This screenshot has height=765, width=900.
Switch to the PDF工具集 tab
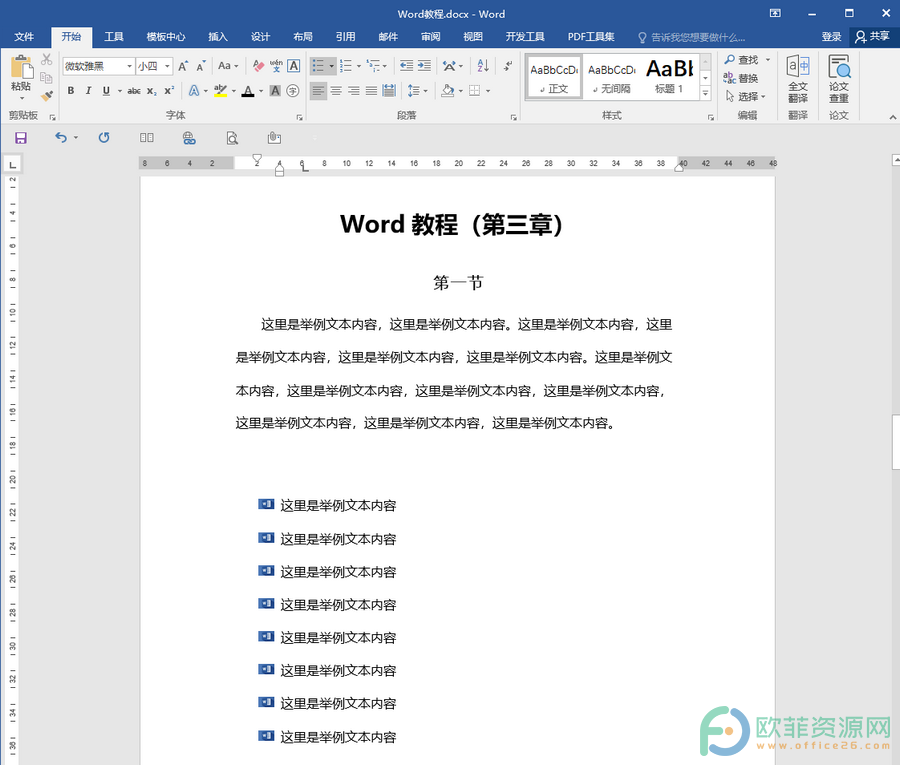pos(591,37)
